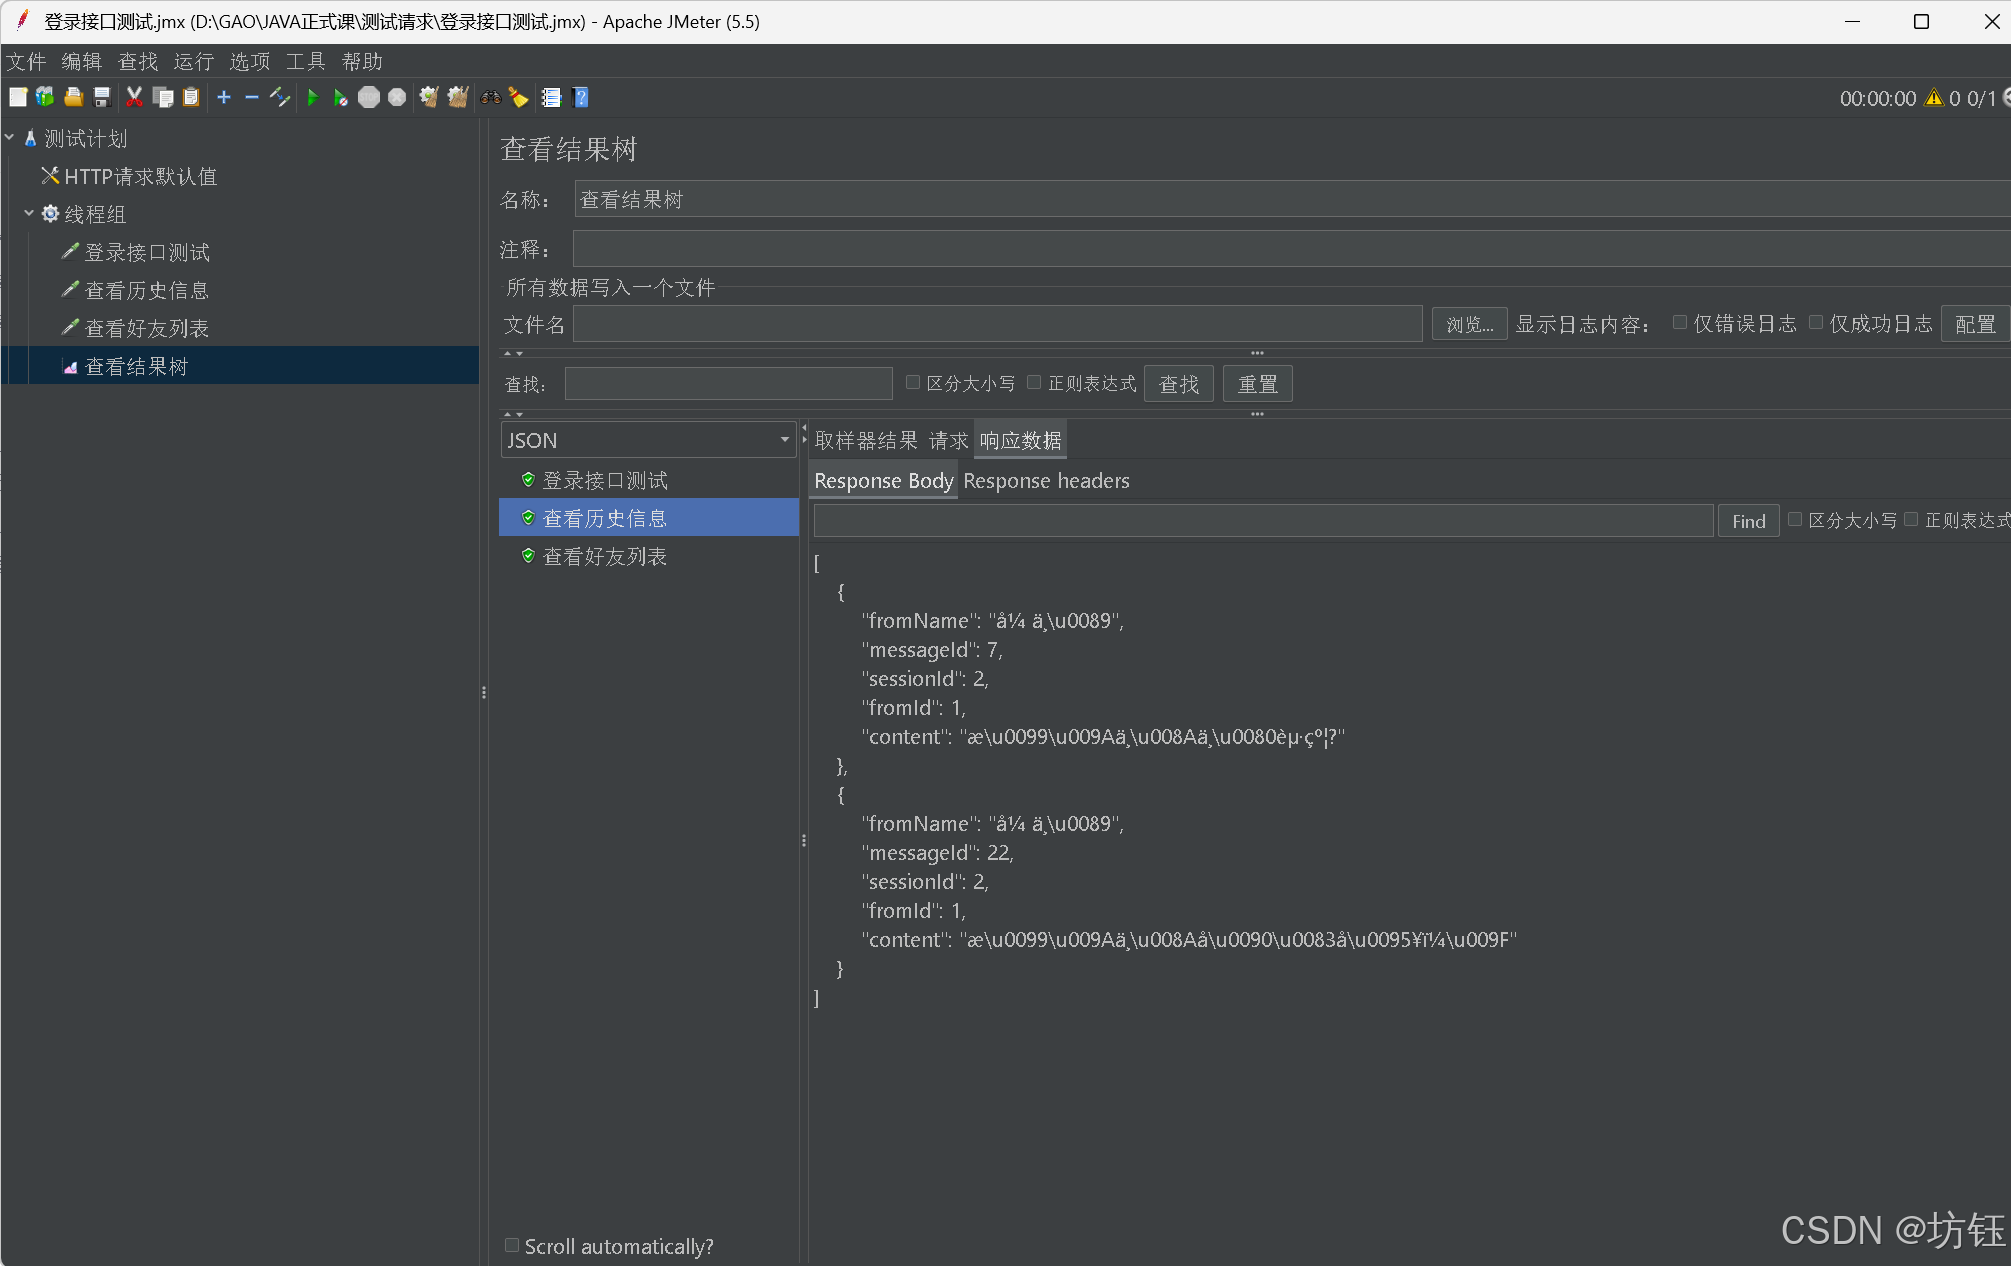The image size is (2011, 1266).
Task: Enable the 仅成功日志 checkbox
Action: (1816, 323)
